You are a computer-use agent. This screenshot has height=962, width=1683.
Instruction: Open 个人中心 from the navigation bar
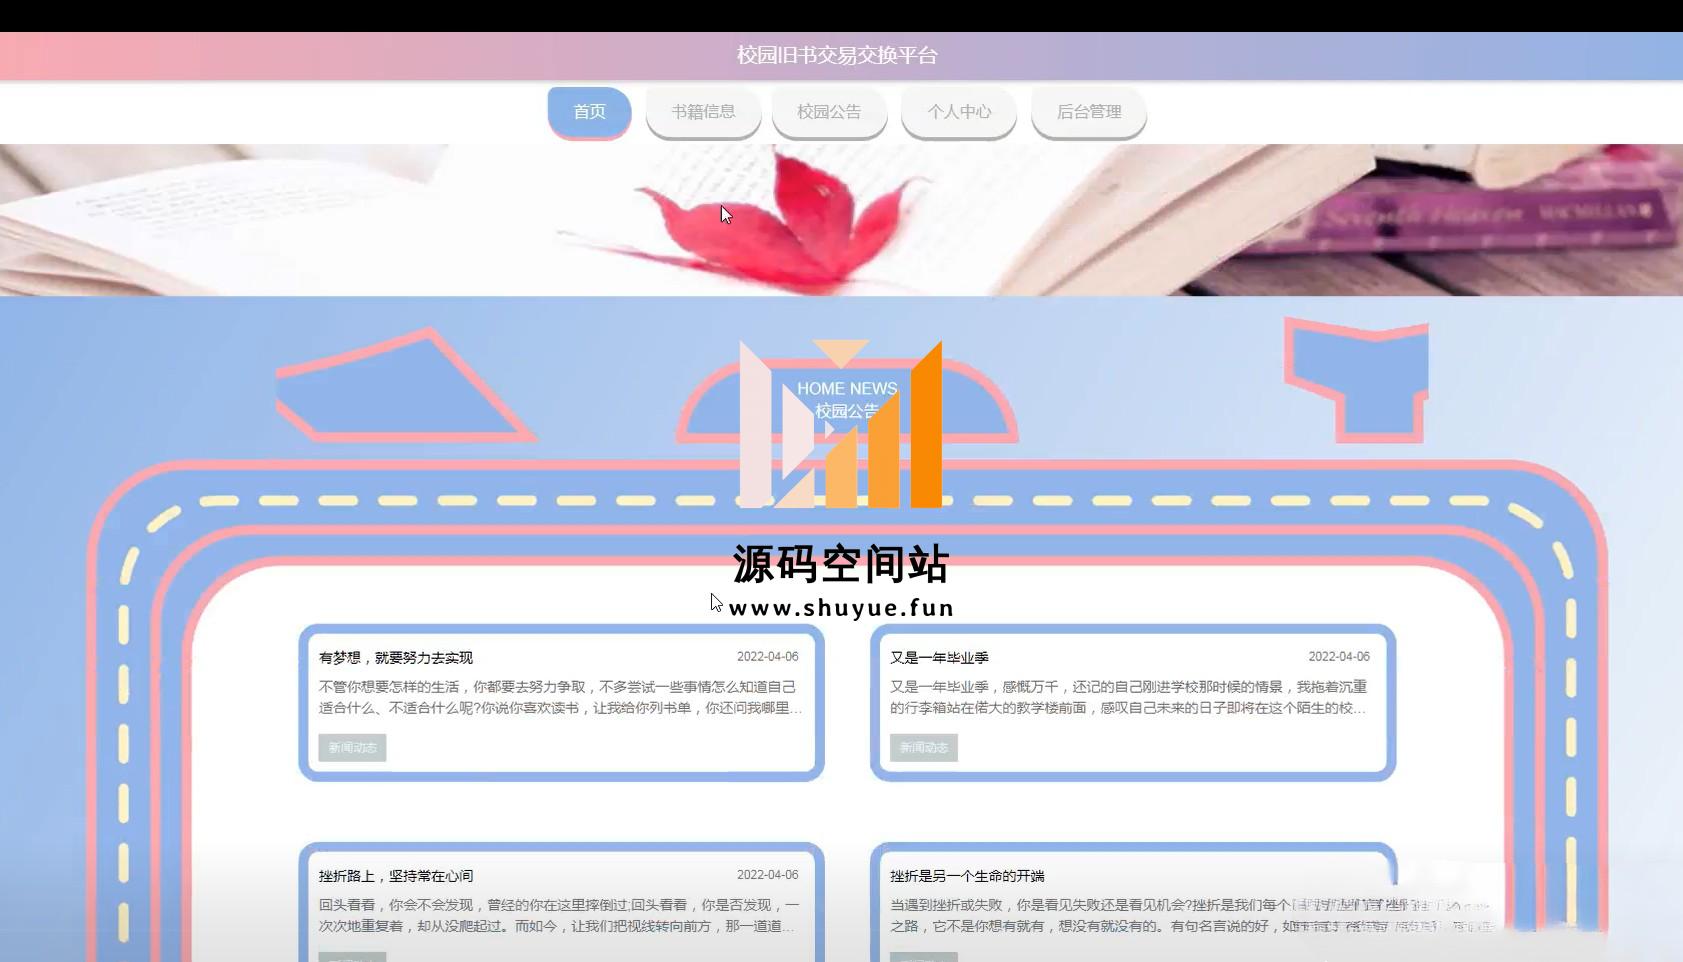coord(958,112)
